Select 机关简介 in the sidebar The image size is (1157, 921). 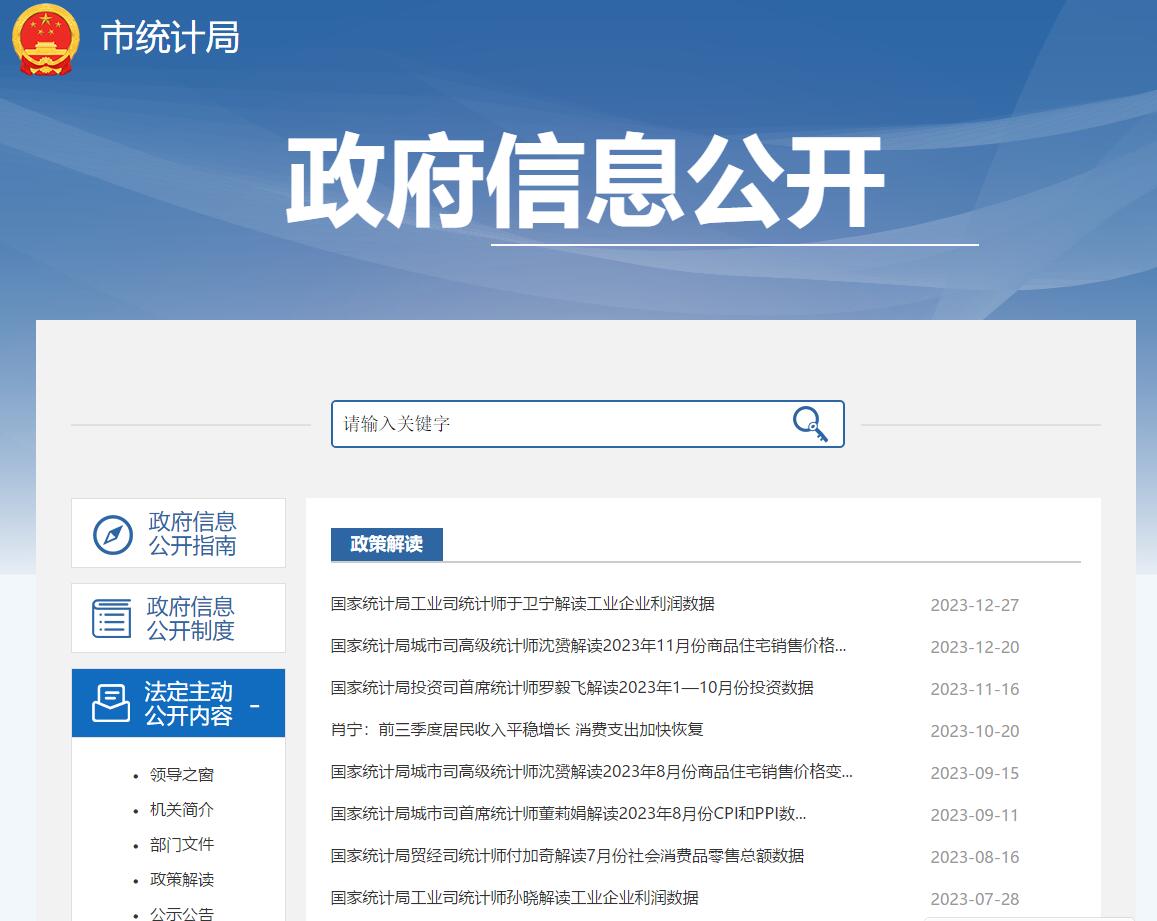click(182, 810)
